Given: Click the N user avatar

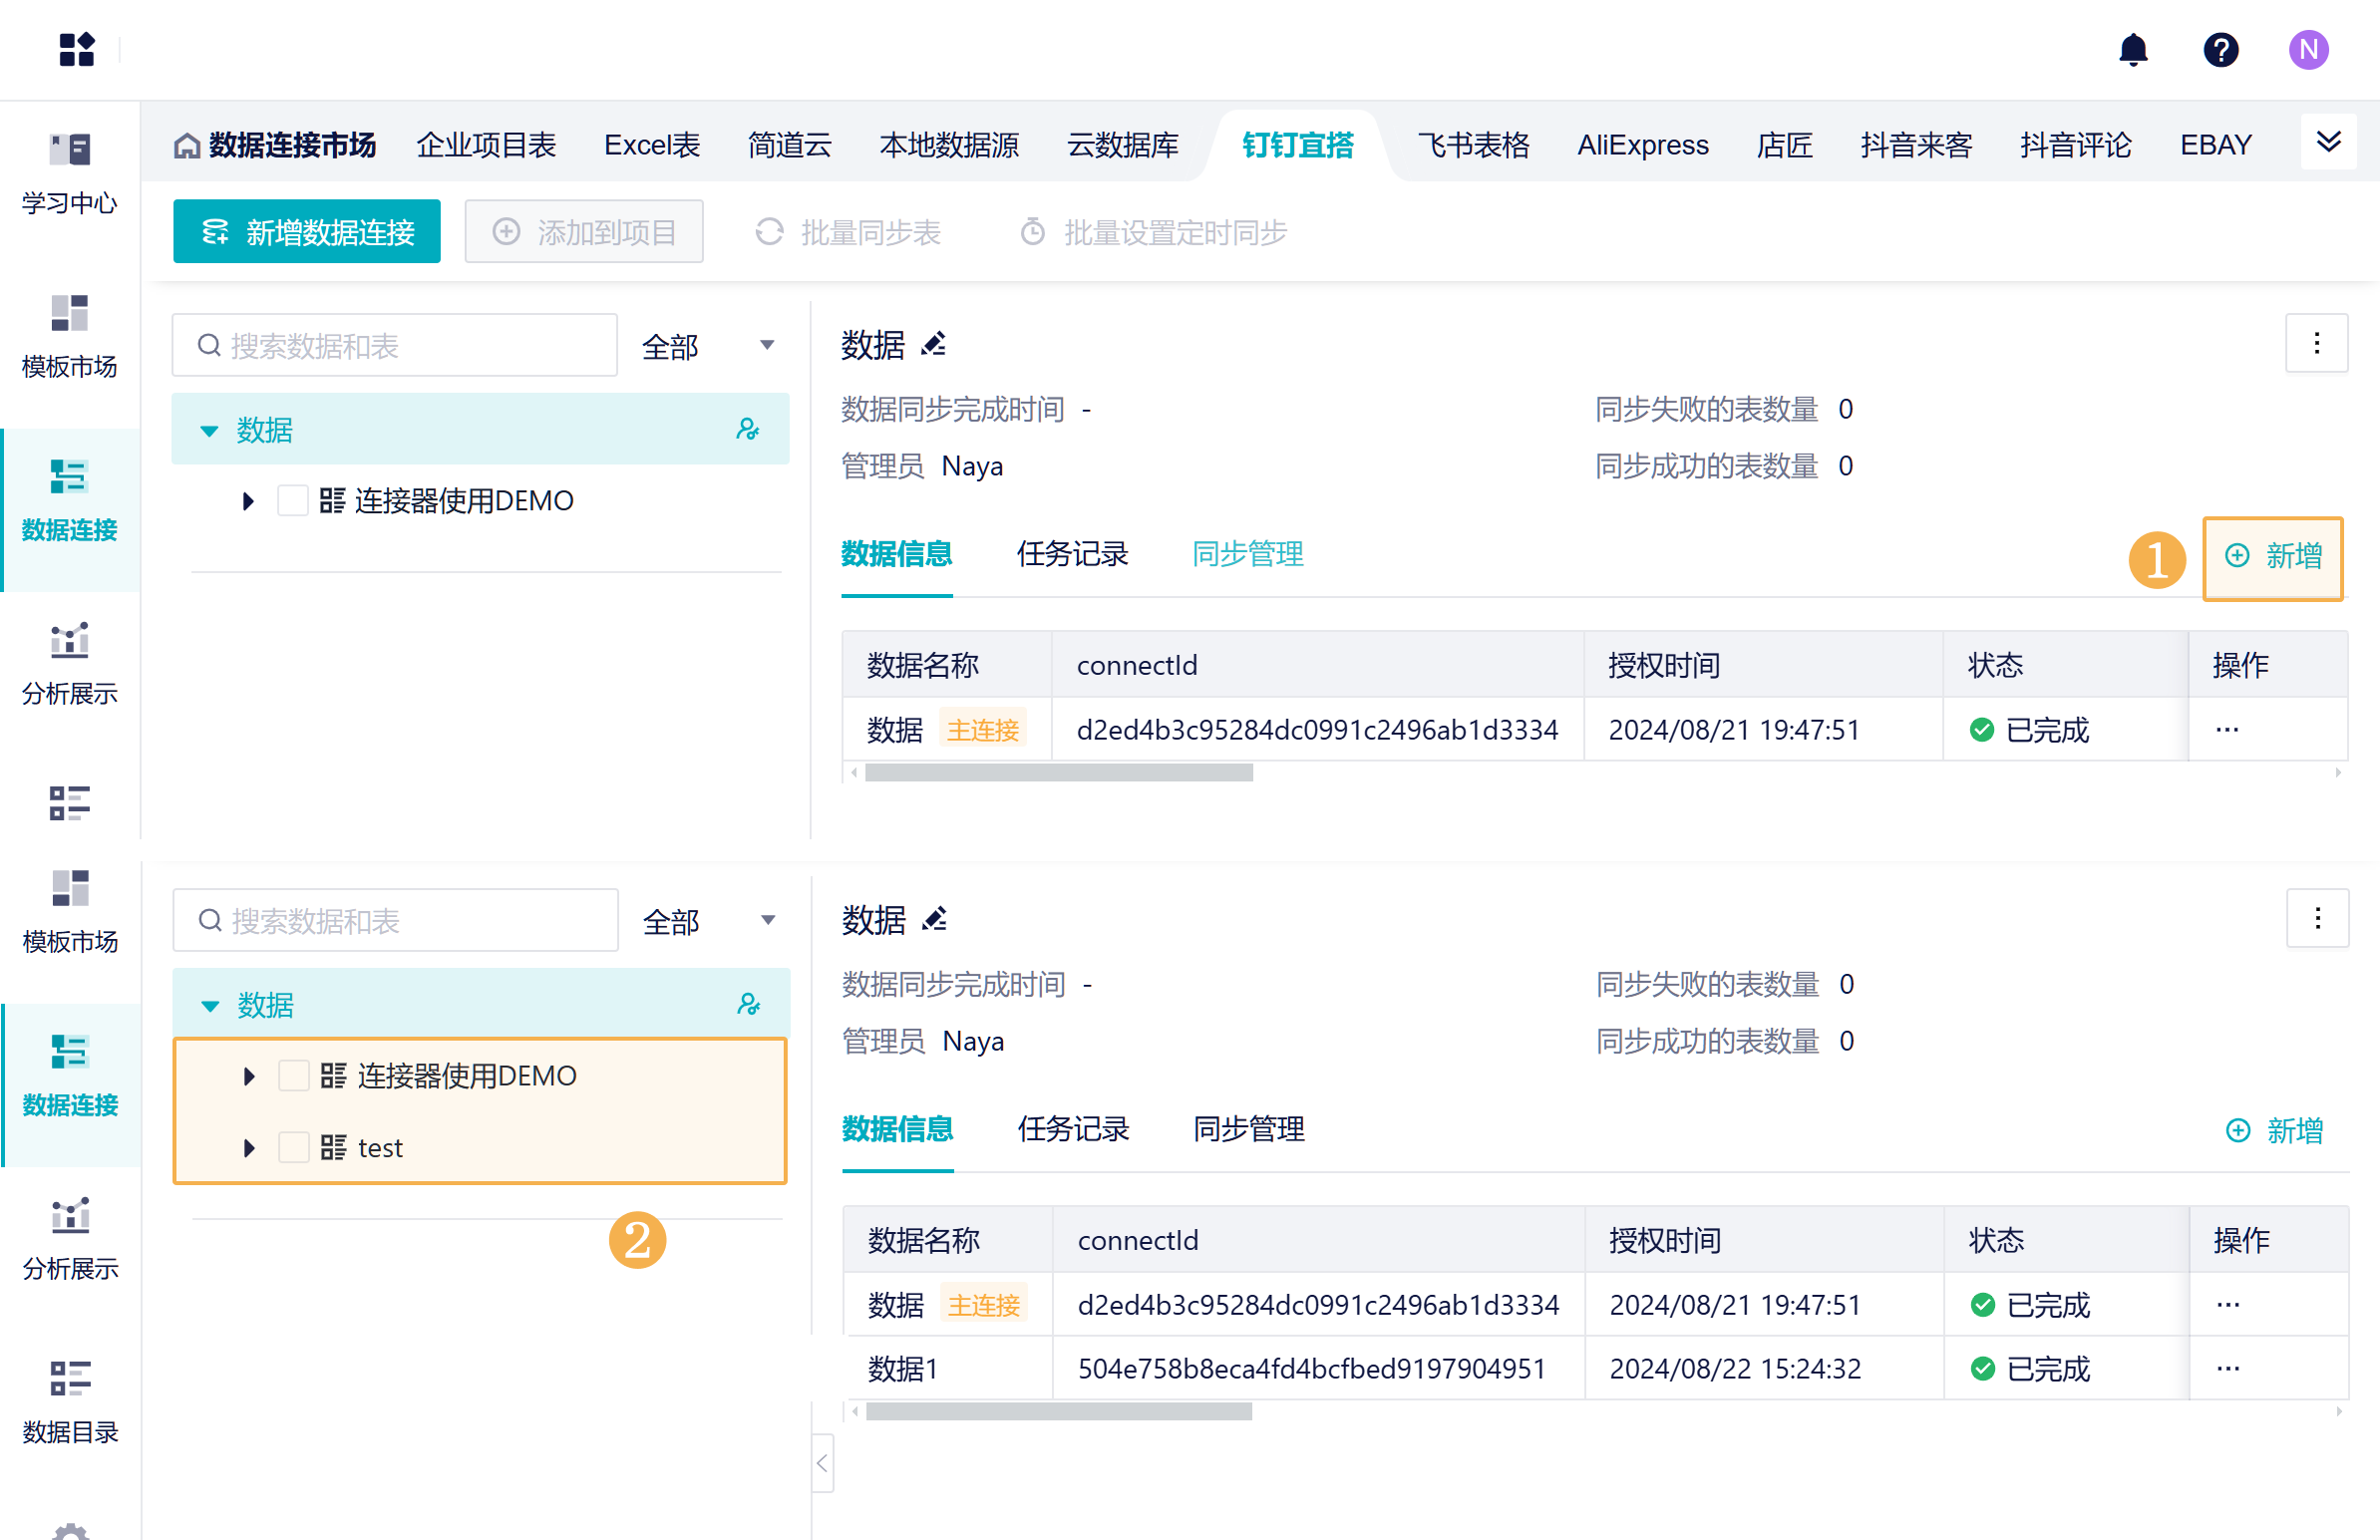Looking at the screenshot, I should coord(2308,49).
